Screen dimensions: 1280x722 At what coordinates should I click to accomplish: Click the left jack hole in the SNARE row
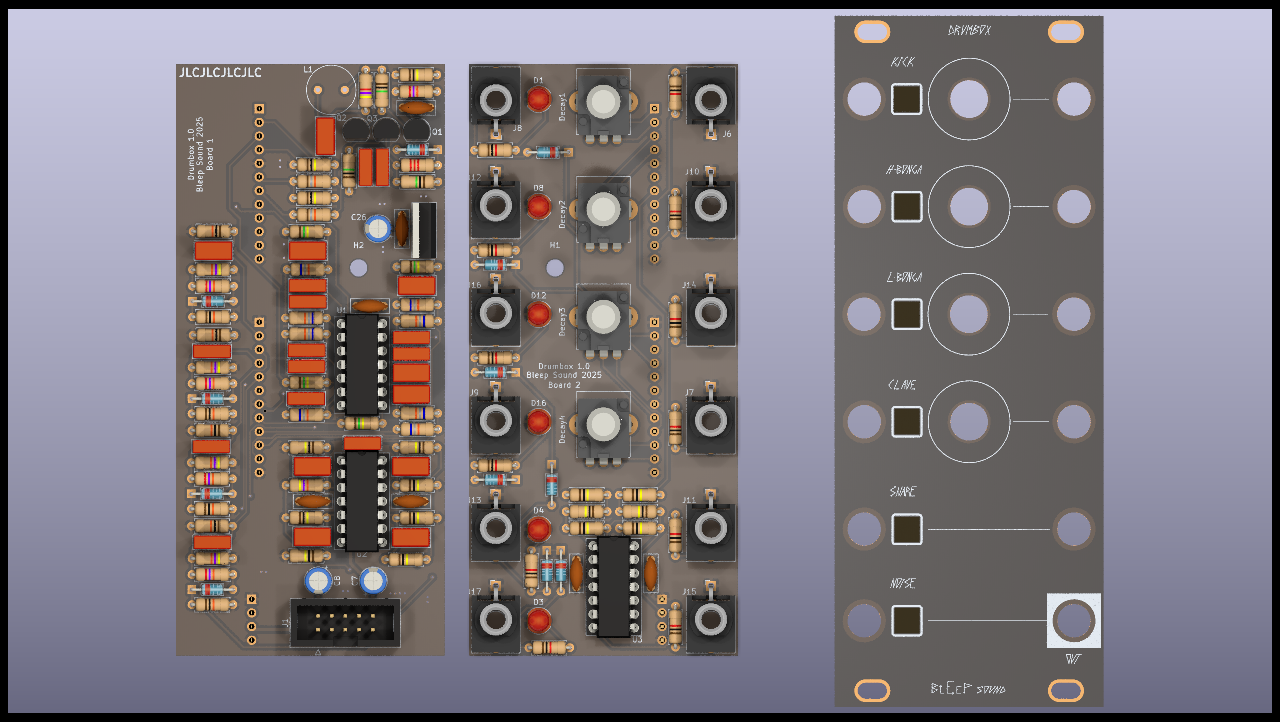pyautogui.click(x=864, y=529)
